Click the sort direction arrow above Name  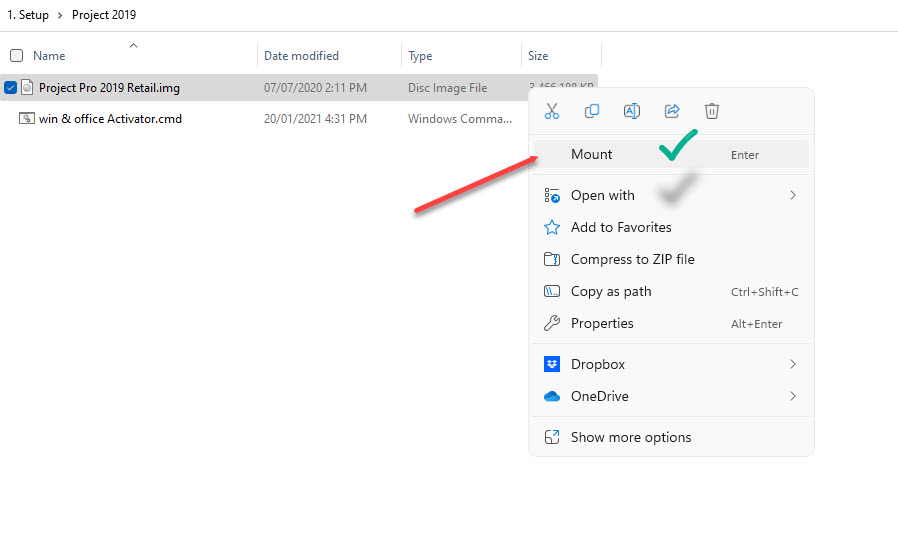tap(133, 45)
